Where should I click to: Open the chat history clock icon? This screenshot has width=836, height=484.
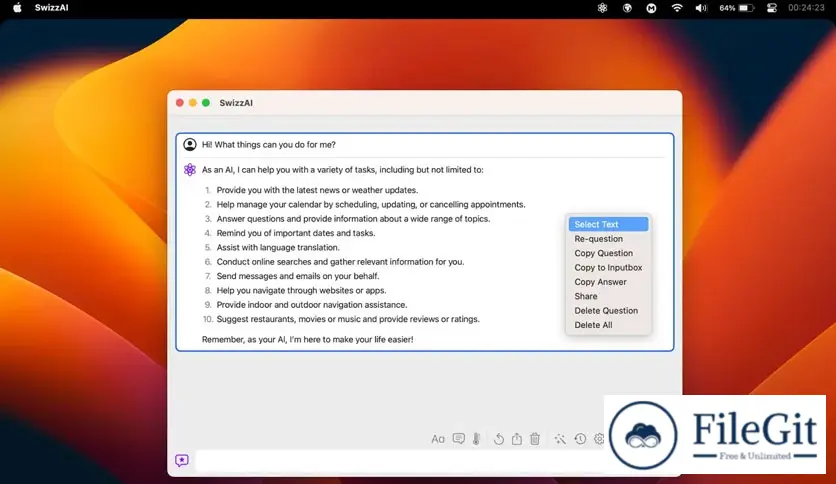[x=580, y=439]
